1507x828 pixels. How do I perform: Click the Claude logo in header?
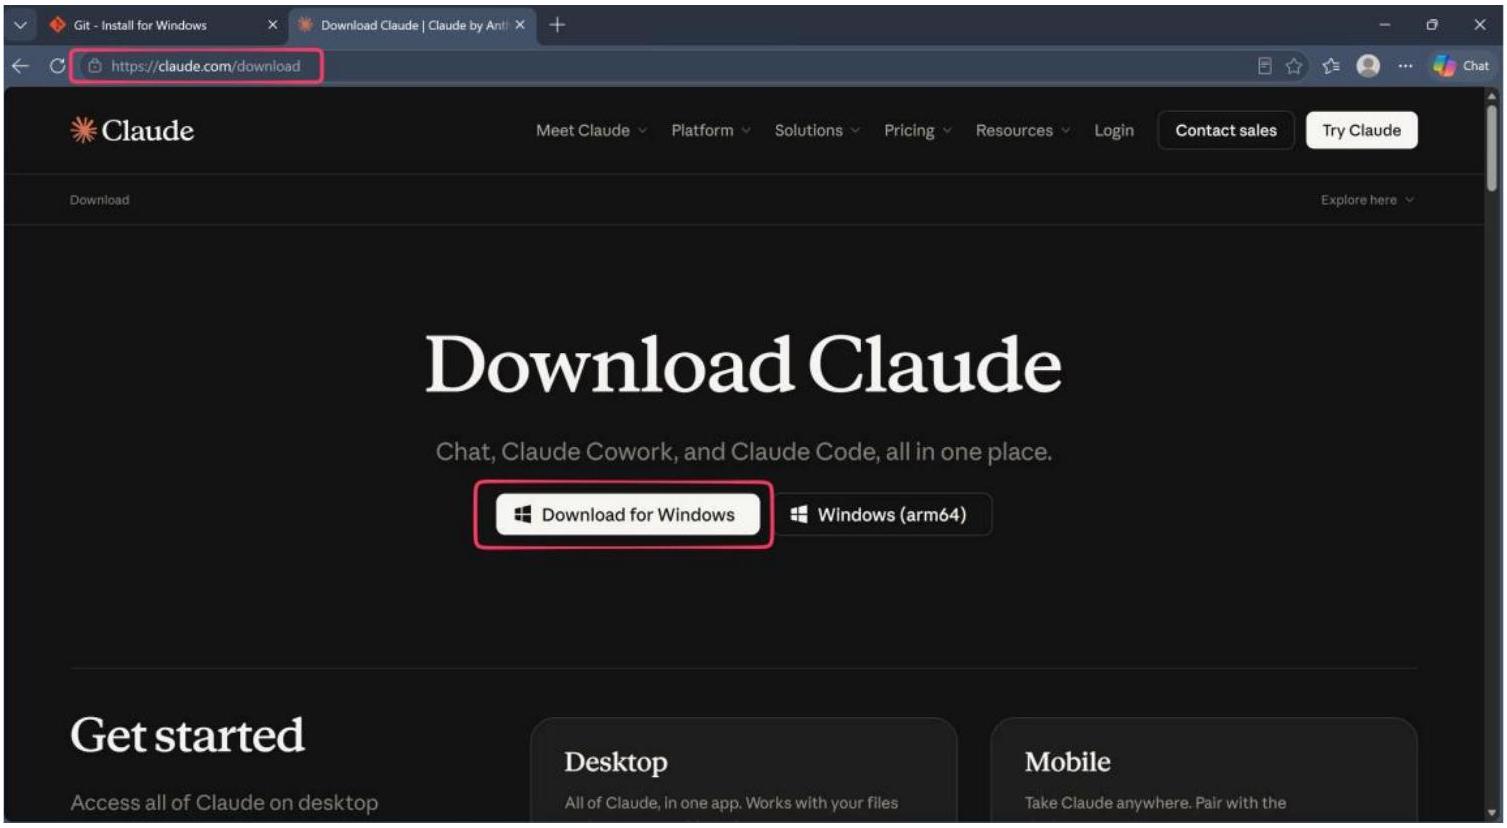(x=132, y=130)
